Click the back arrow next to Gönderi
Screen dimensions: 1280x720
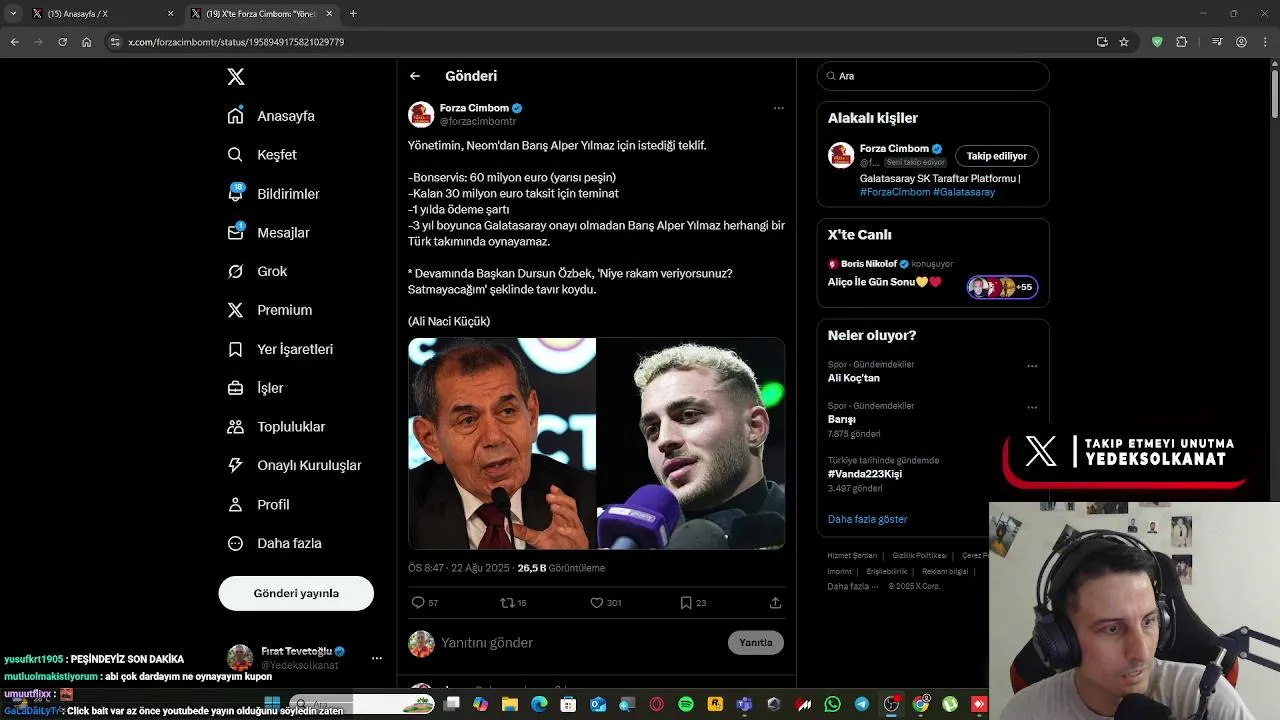(x=415, y=76)
